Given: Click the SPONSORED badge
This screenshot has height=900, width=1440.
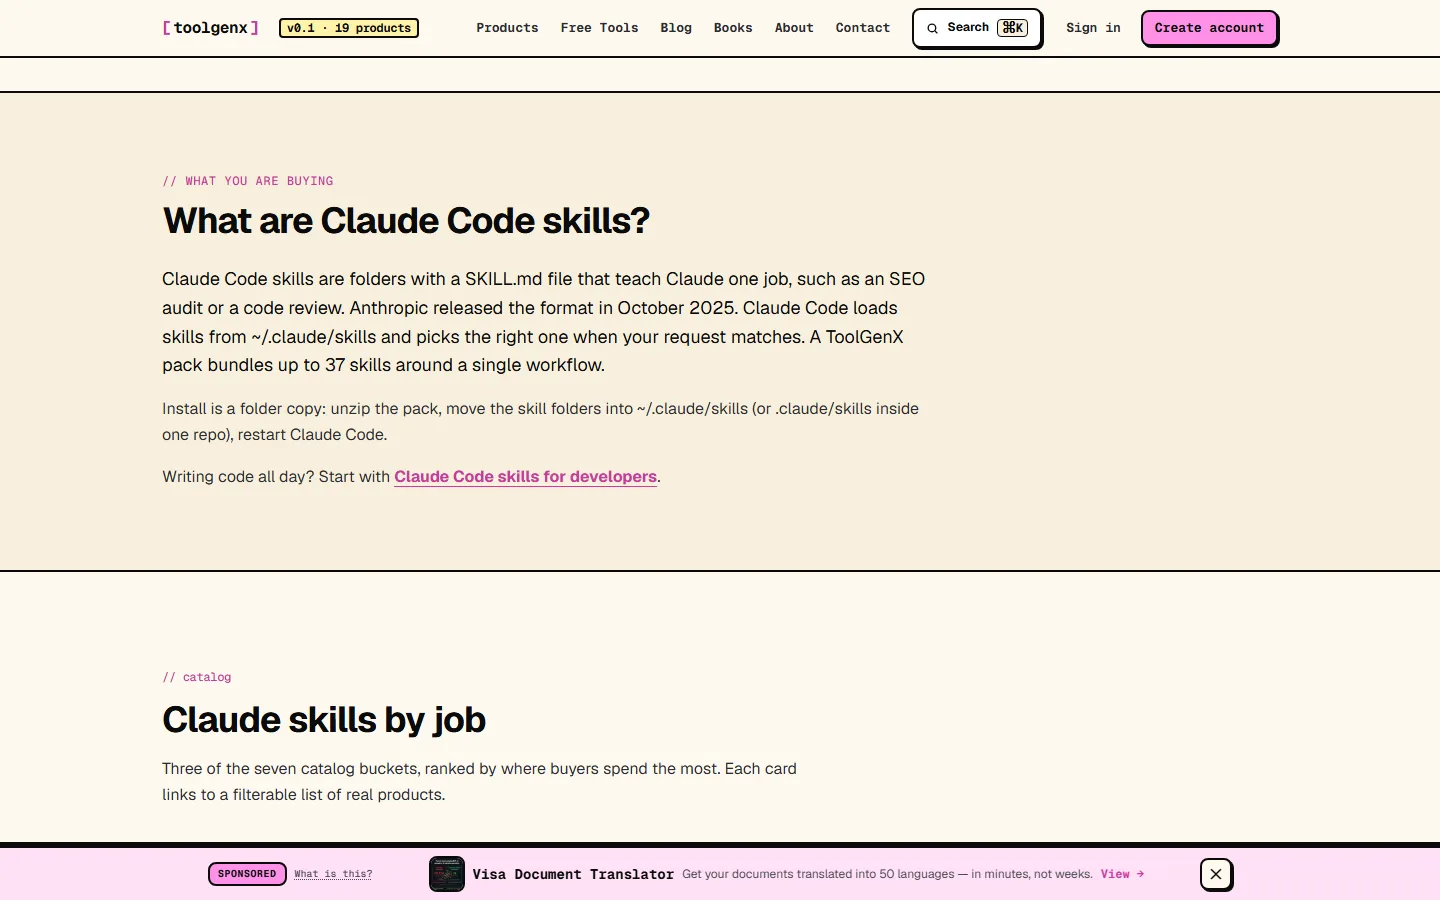Looking at the screenshot, I should pyautogui.click(x=247, y=874).
